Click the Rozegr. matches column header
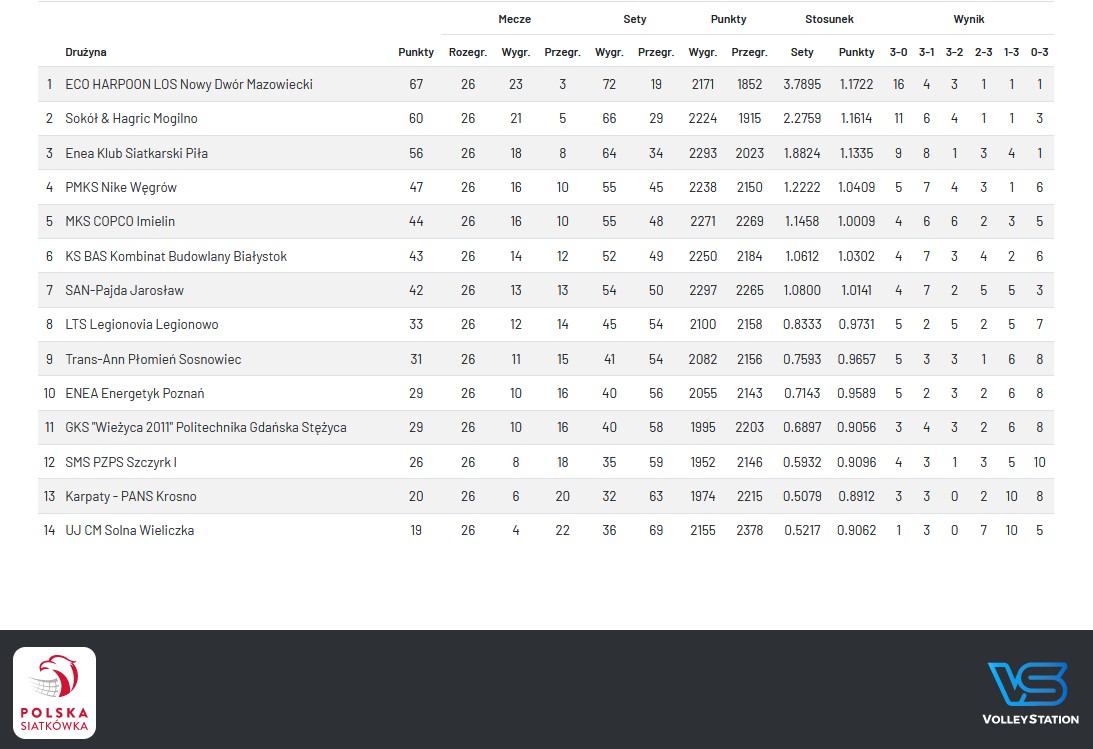Viewport: 1093px width, 749px height. (468, 52)
